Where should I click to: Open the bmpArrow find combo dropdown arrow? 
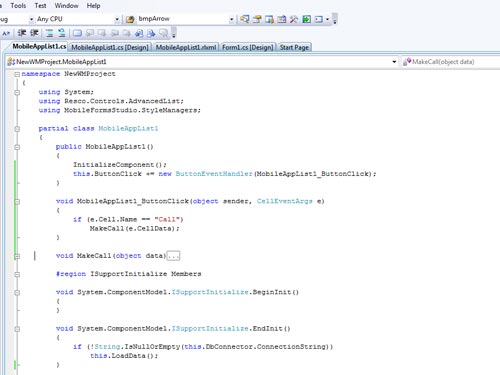231,20
